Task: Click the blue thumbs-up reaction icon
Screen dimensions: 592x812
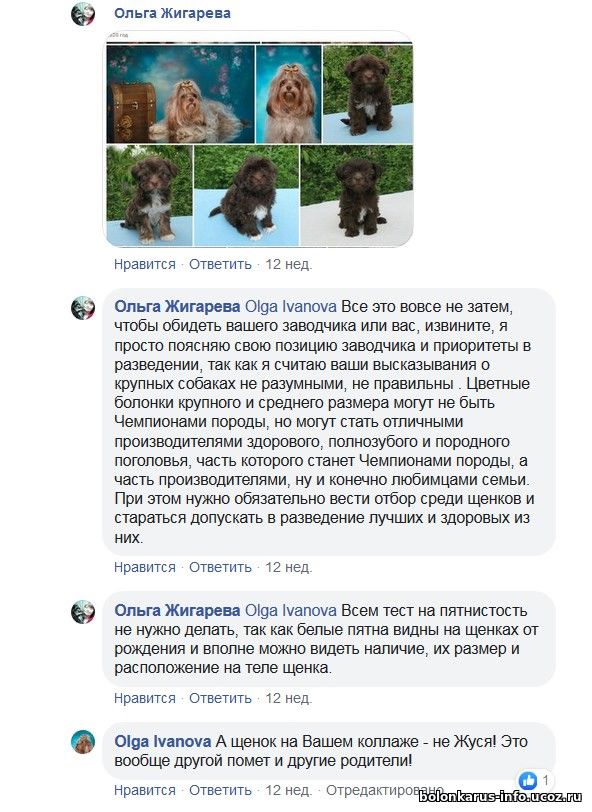Action: (x=528, y=780)
